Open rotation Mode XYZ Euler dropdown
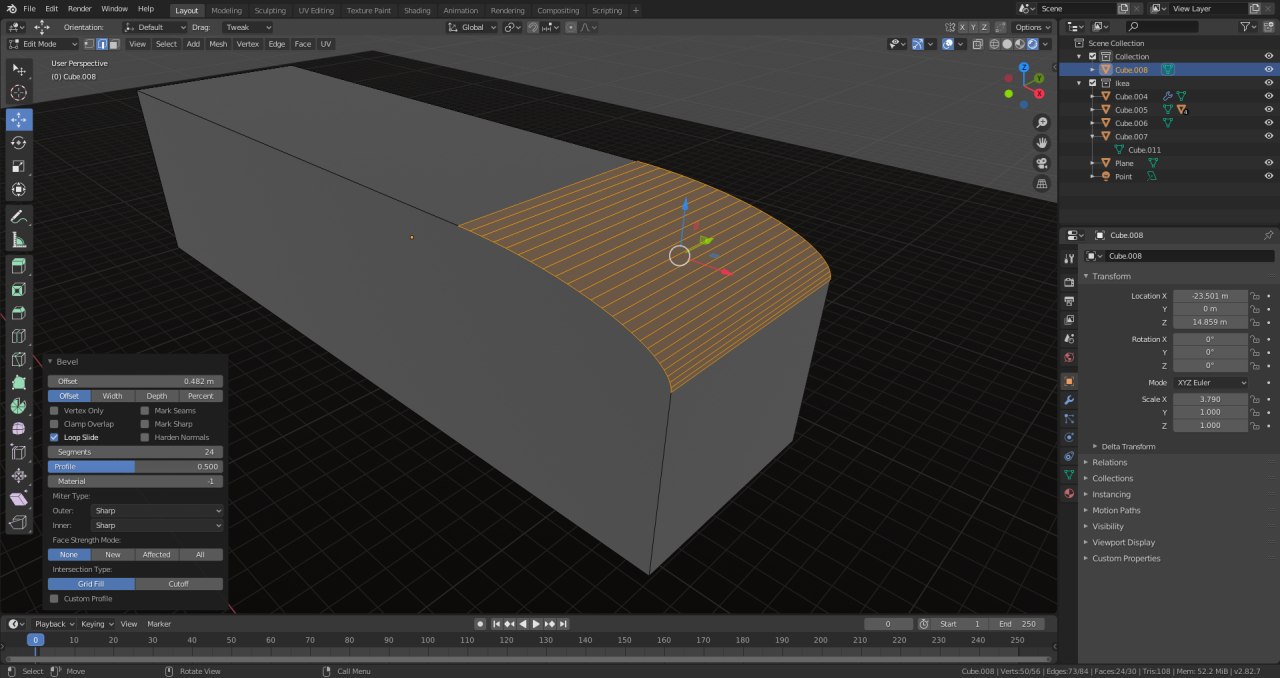1280x678 pixels. [x=1211, y=383]
